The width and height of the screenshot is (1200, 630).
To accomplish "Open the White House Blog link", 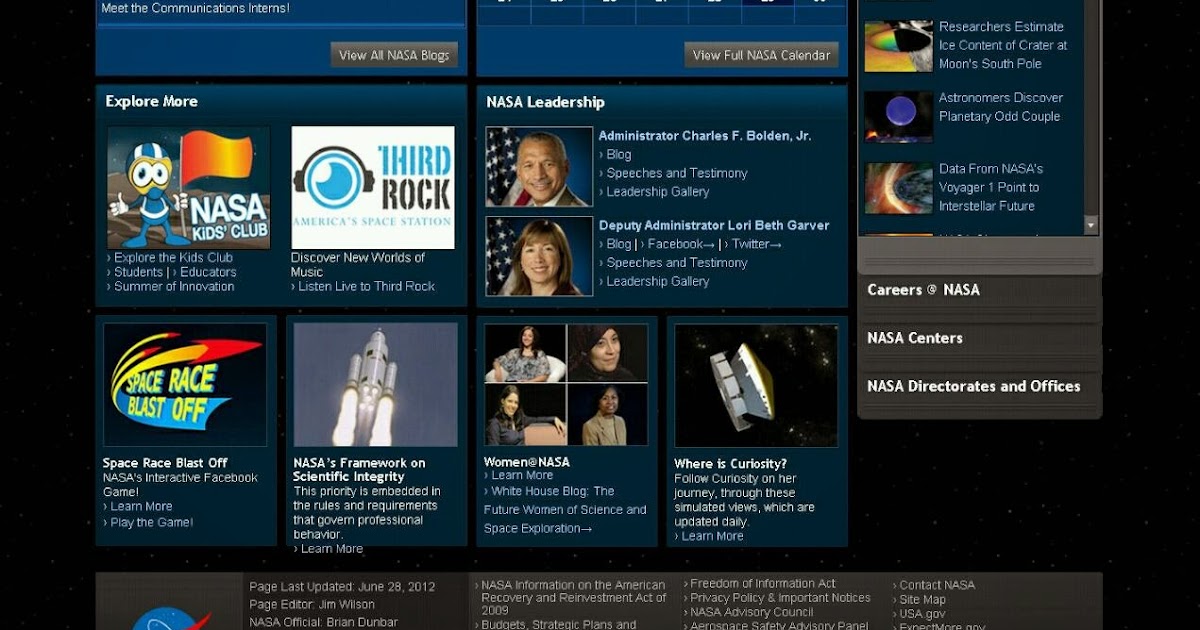I will pyautogui.click(x=566, y=510).
